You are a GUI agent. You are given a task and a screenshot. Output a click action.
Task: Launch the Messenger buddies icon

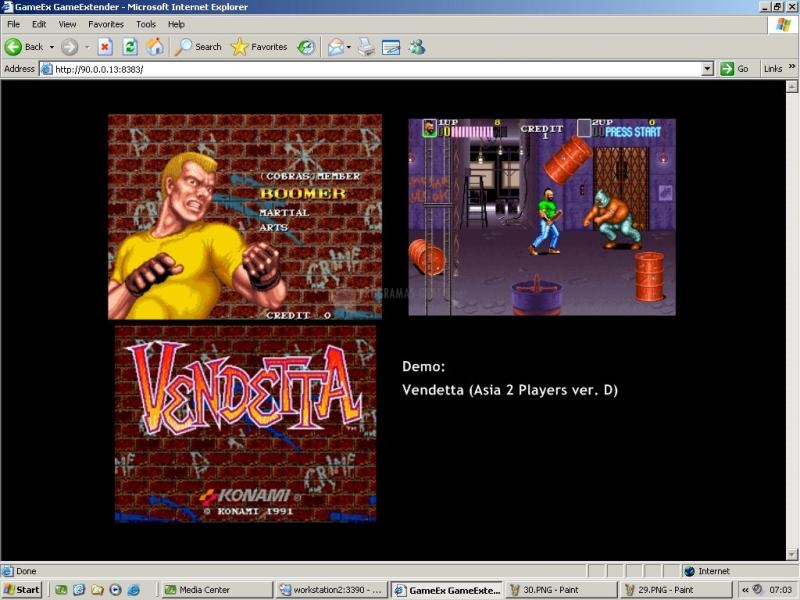click(416, 47)
